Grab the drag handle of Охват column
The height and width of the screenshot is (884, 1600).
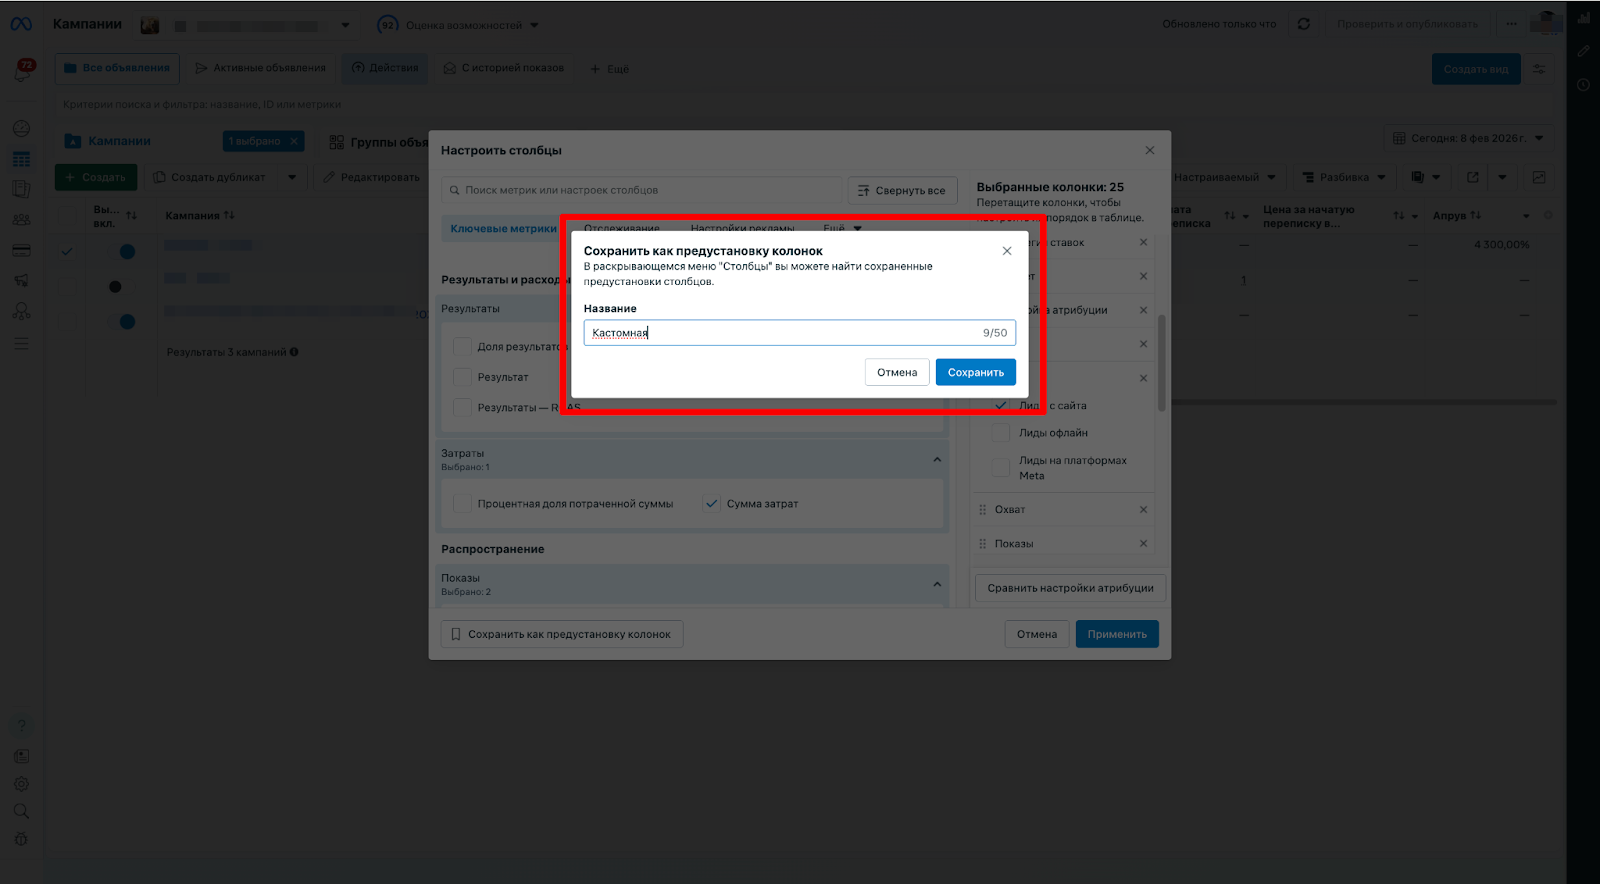(x=982, y=510)
